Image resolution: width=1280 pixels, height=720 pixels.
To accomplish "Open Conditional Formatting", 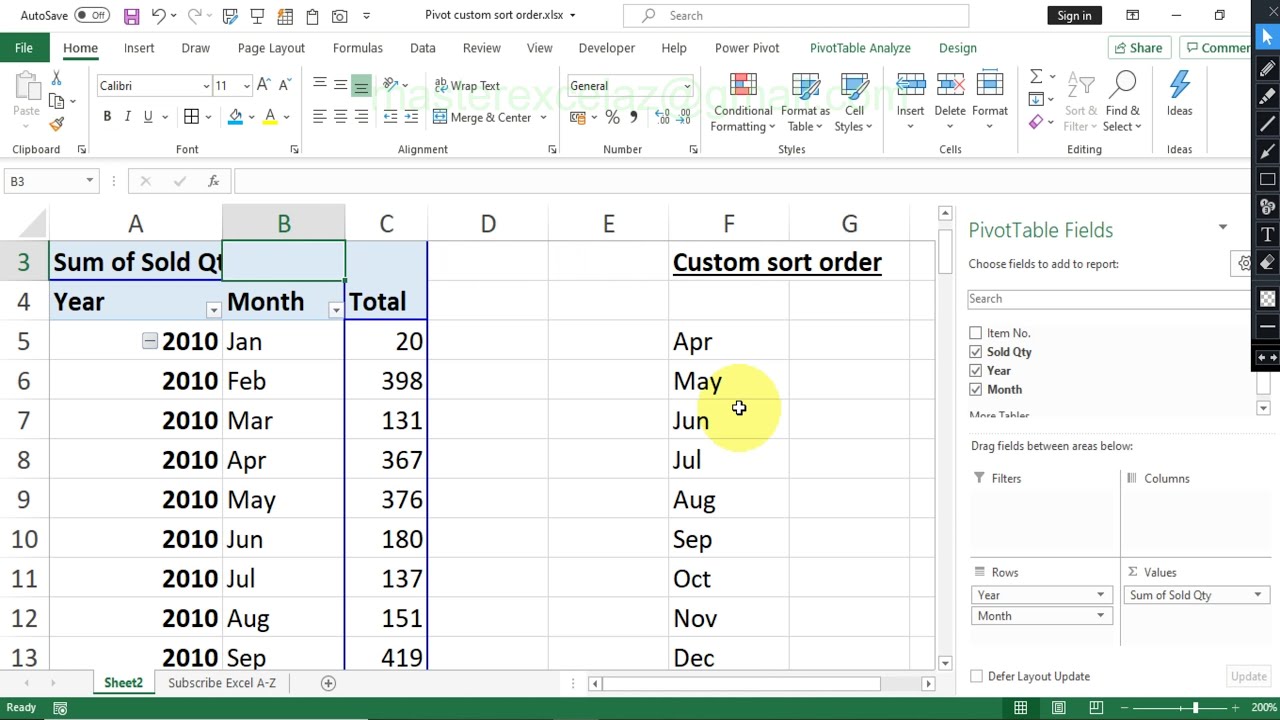I will click(743, 102).
